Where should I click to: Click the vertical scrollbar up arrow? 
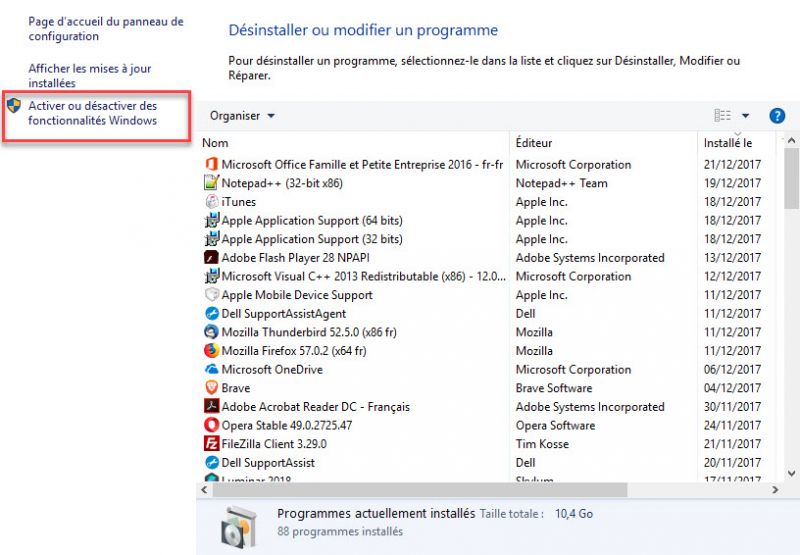791,140
